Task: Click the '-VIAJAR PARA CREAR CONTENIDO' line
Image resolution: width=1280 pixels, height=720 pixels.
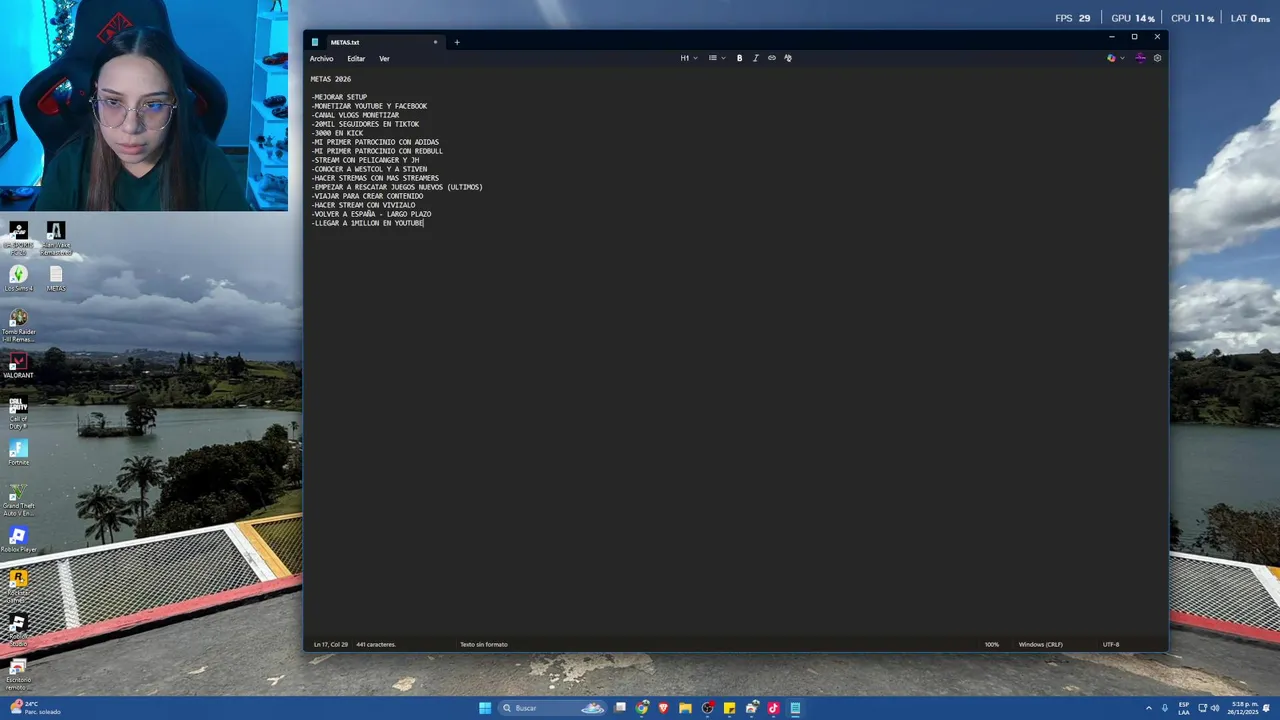Action: click(x=367, y=196)
